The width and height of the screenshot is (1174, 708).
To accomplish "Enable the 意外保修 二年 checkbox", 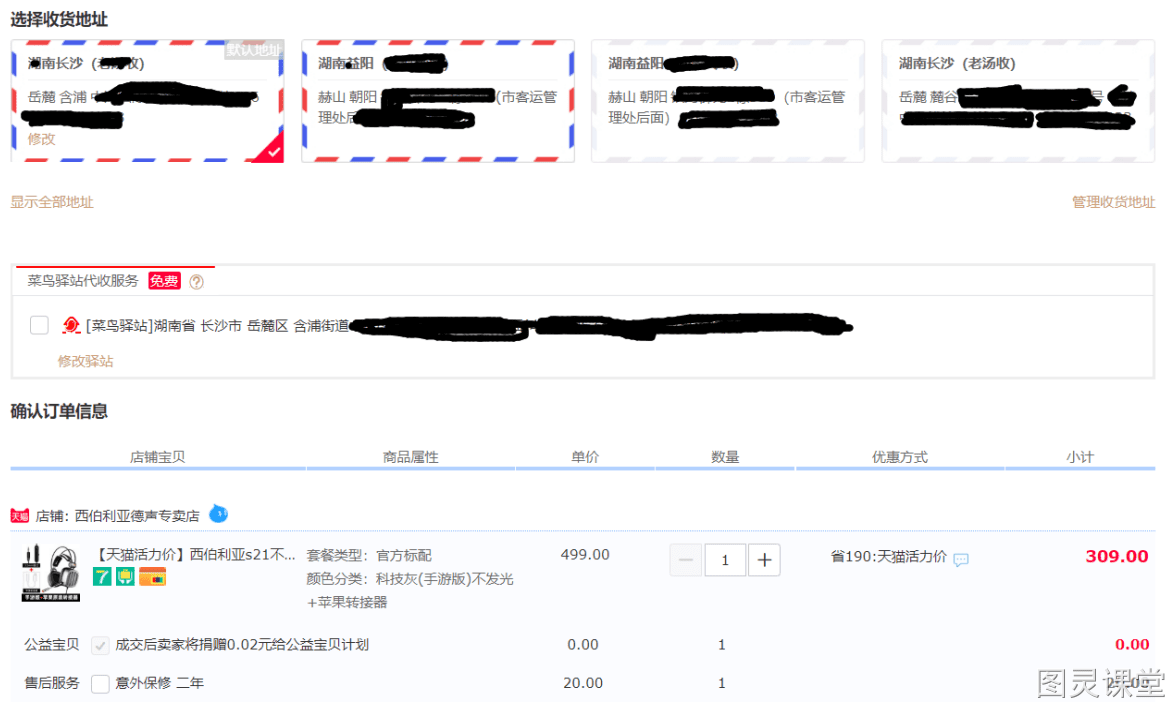I will point(100,683).
